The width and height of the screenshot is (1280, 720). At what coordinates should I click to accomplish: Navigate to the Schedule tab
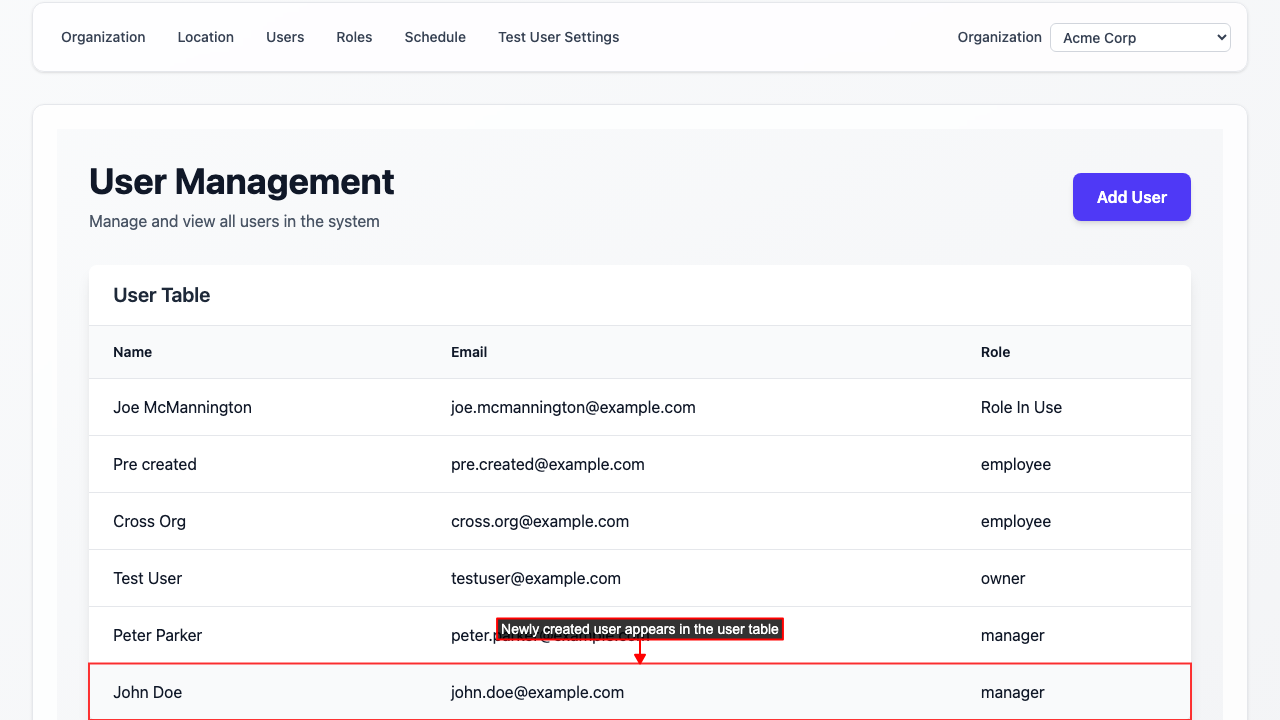pos(435,37)
